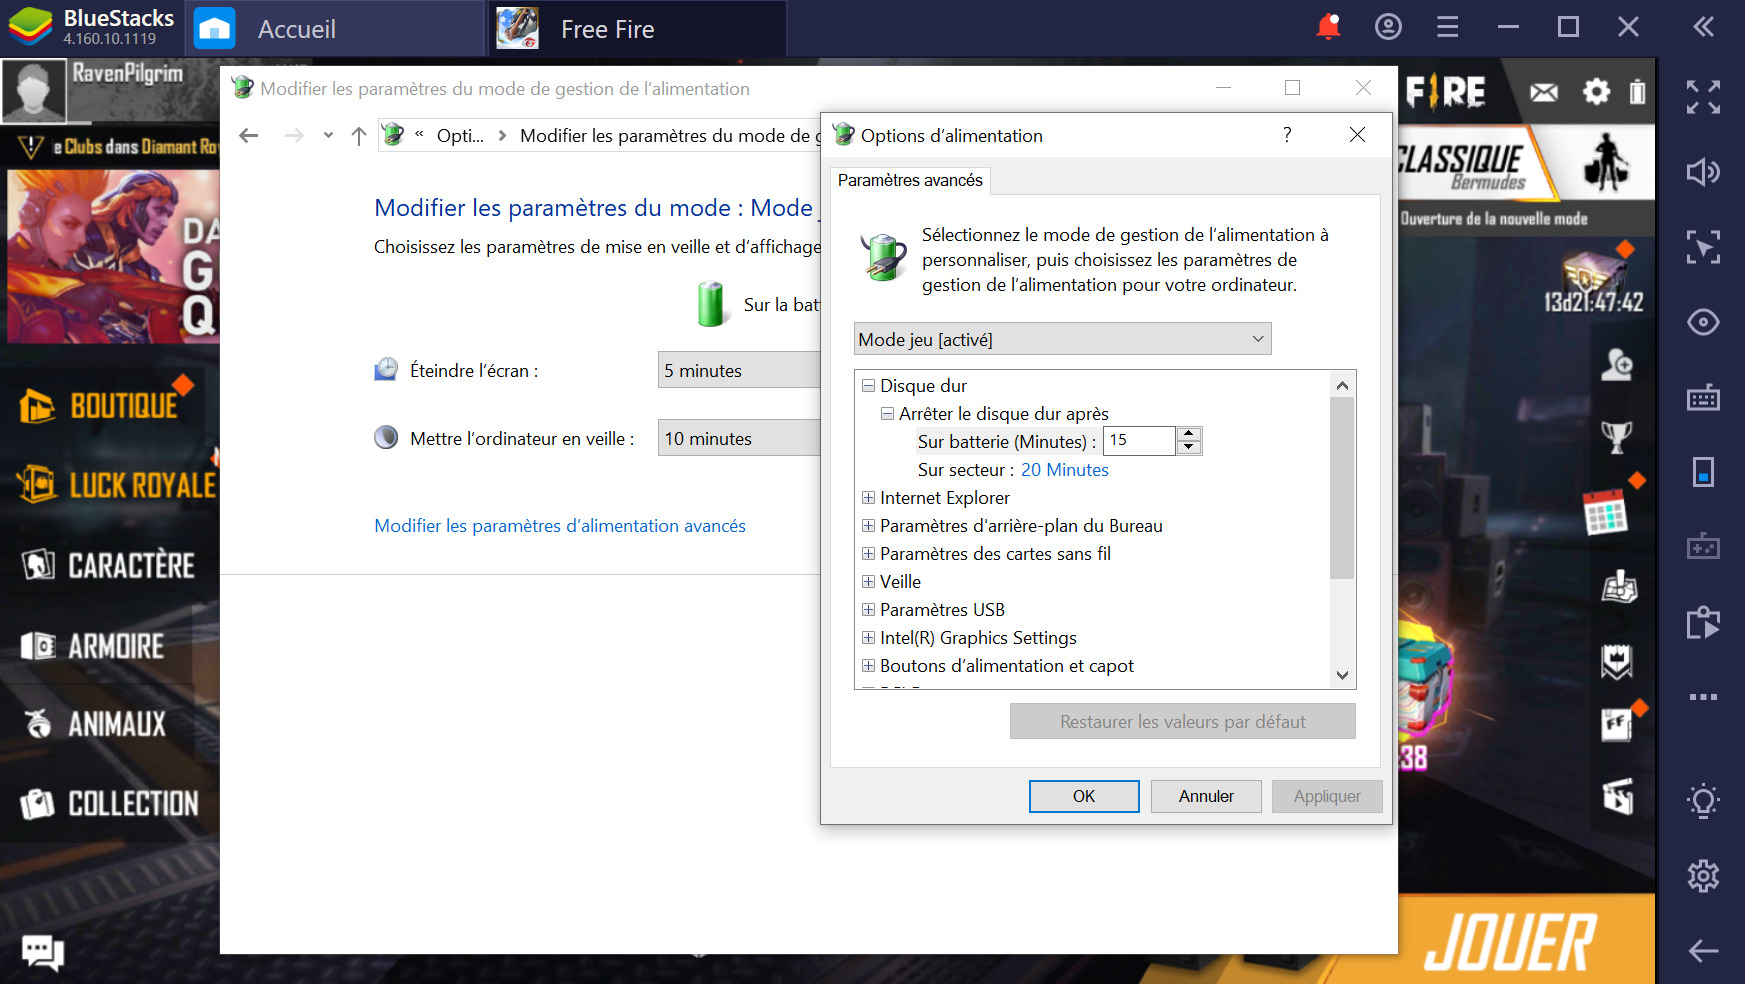Collapse Arrêter le disque dur après node
The image size is (1745, 984).
coord(887,414)
